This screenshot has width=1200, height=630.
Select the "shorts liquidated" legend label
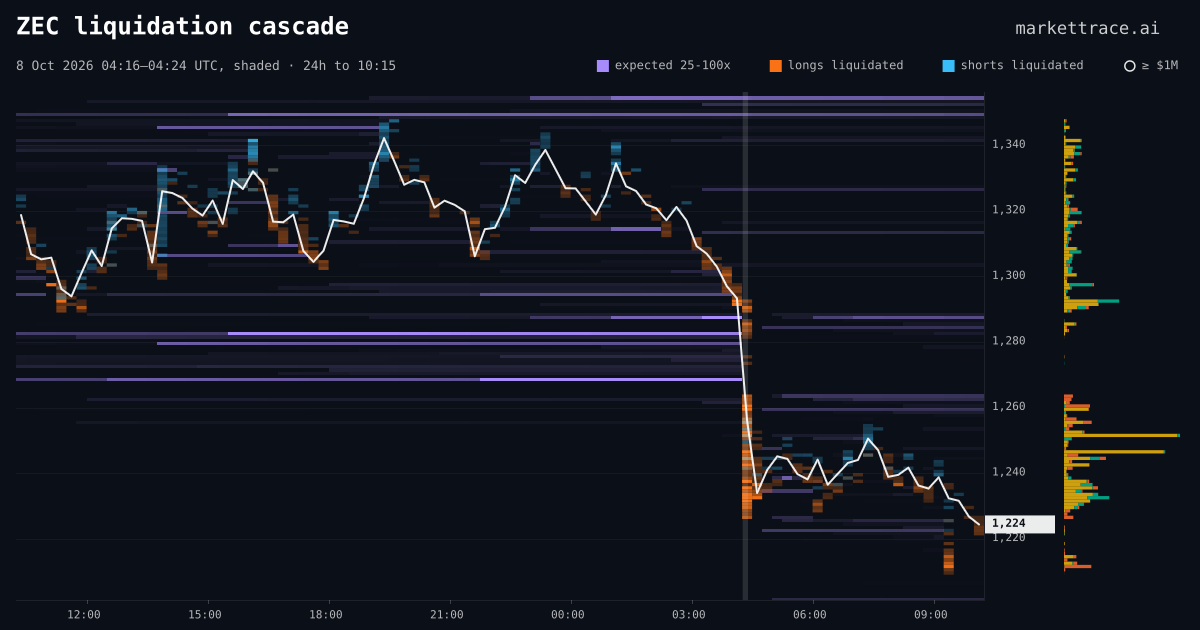click(1021, 66)
